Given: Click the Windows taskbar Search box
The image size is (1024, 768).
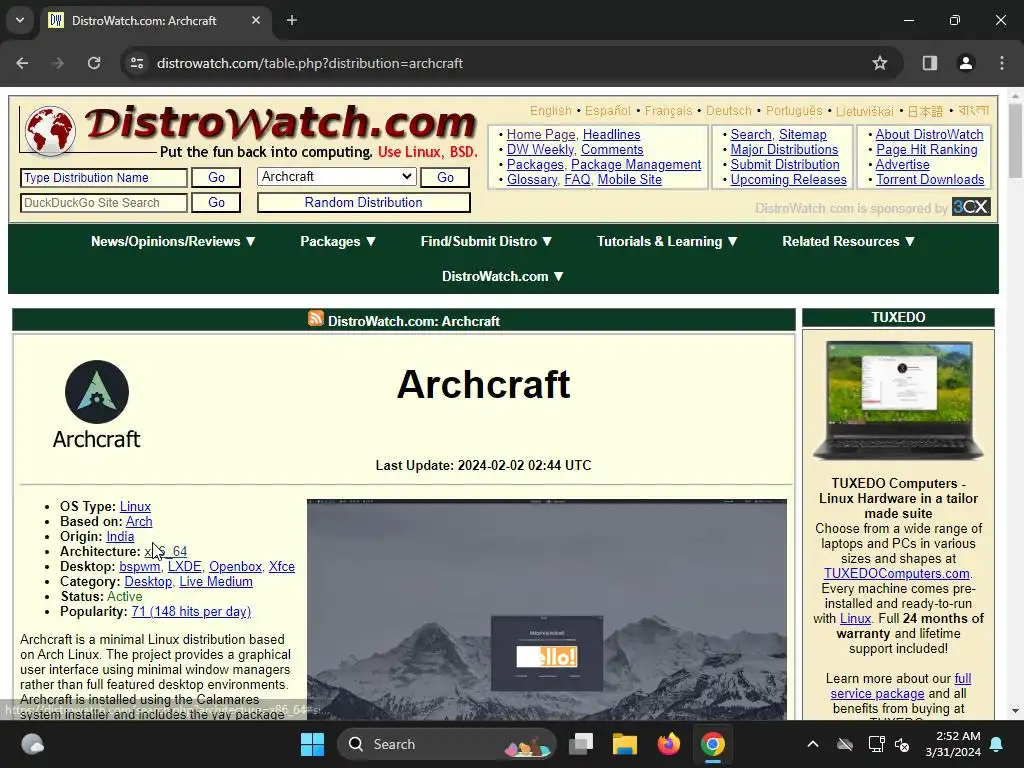Looking at the screenshot, I should tap(447, 744).
